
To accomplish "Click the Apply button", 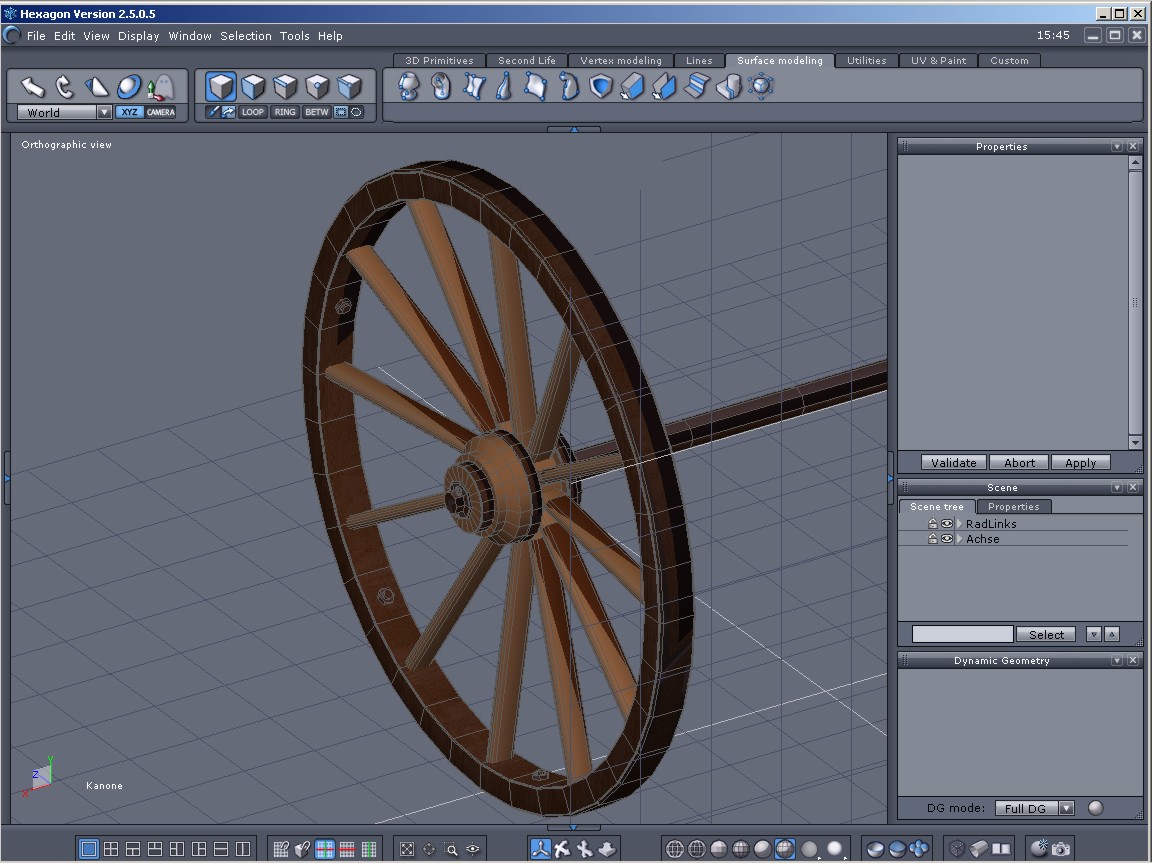I will pos(1080,463).
